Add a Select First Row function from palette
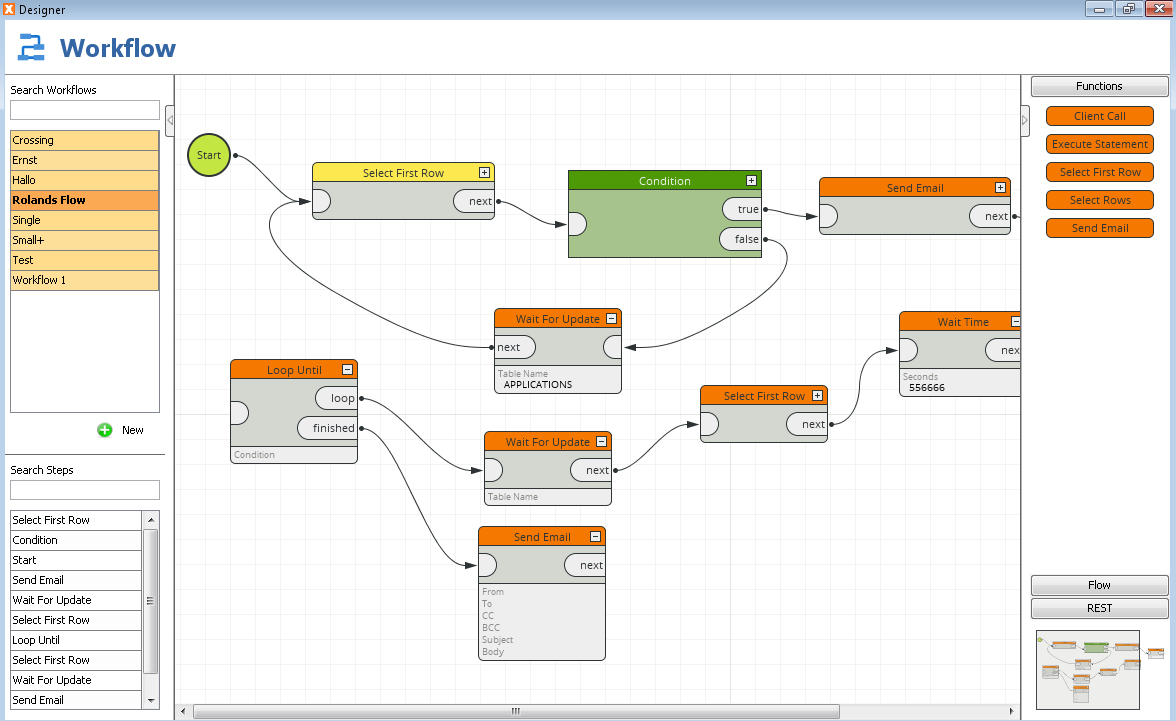This screenshot has width=1176, height=721. click(1100, 172)
